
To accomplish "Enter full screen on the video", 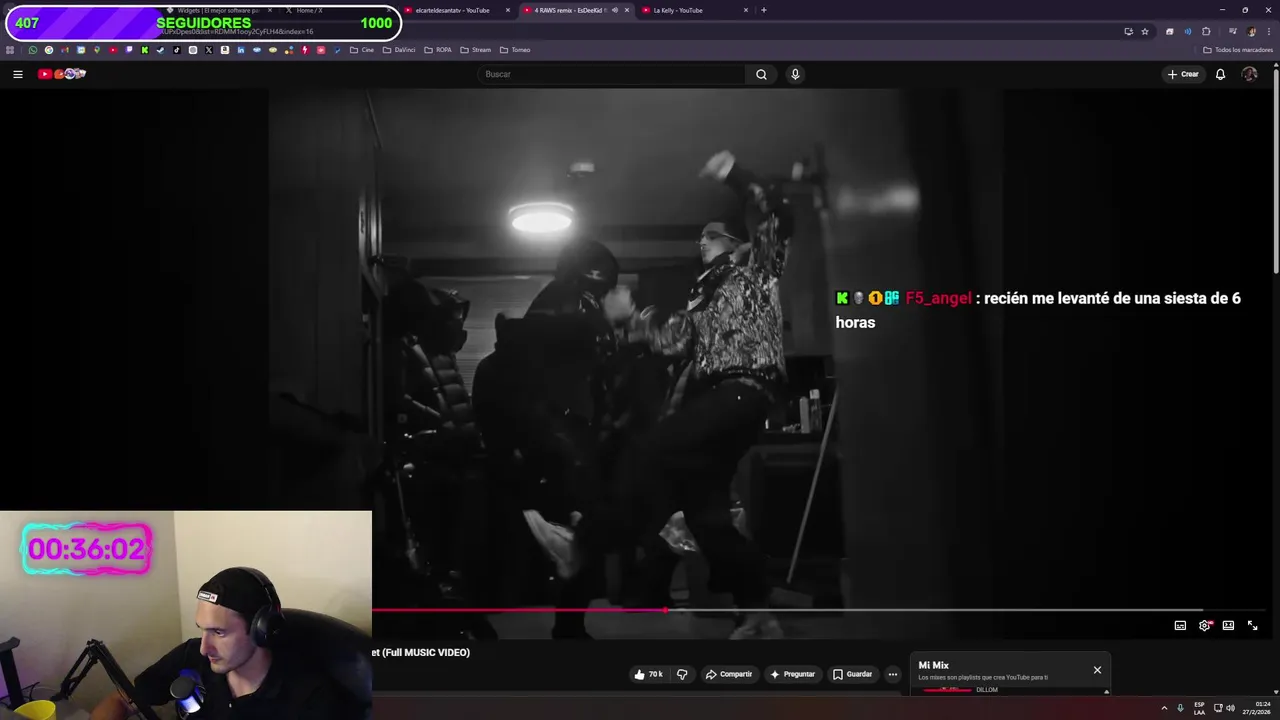I will pyautogui.click(x=1252, y=625).
